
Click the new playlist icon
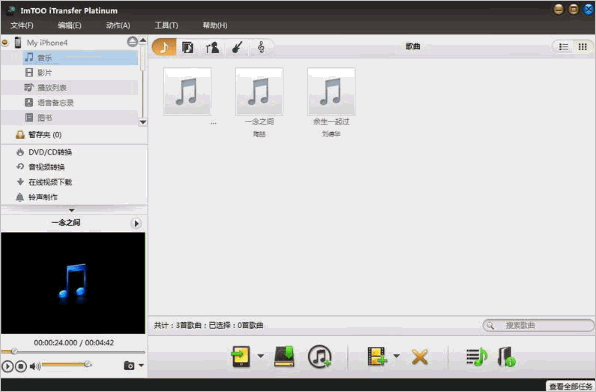coord(477,357)
